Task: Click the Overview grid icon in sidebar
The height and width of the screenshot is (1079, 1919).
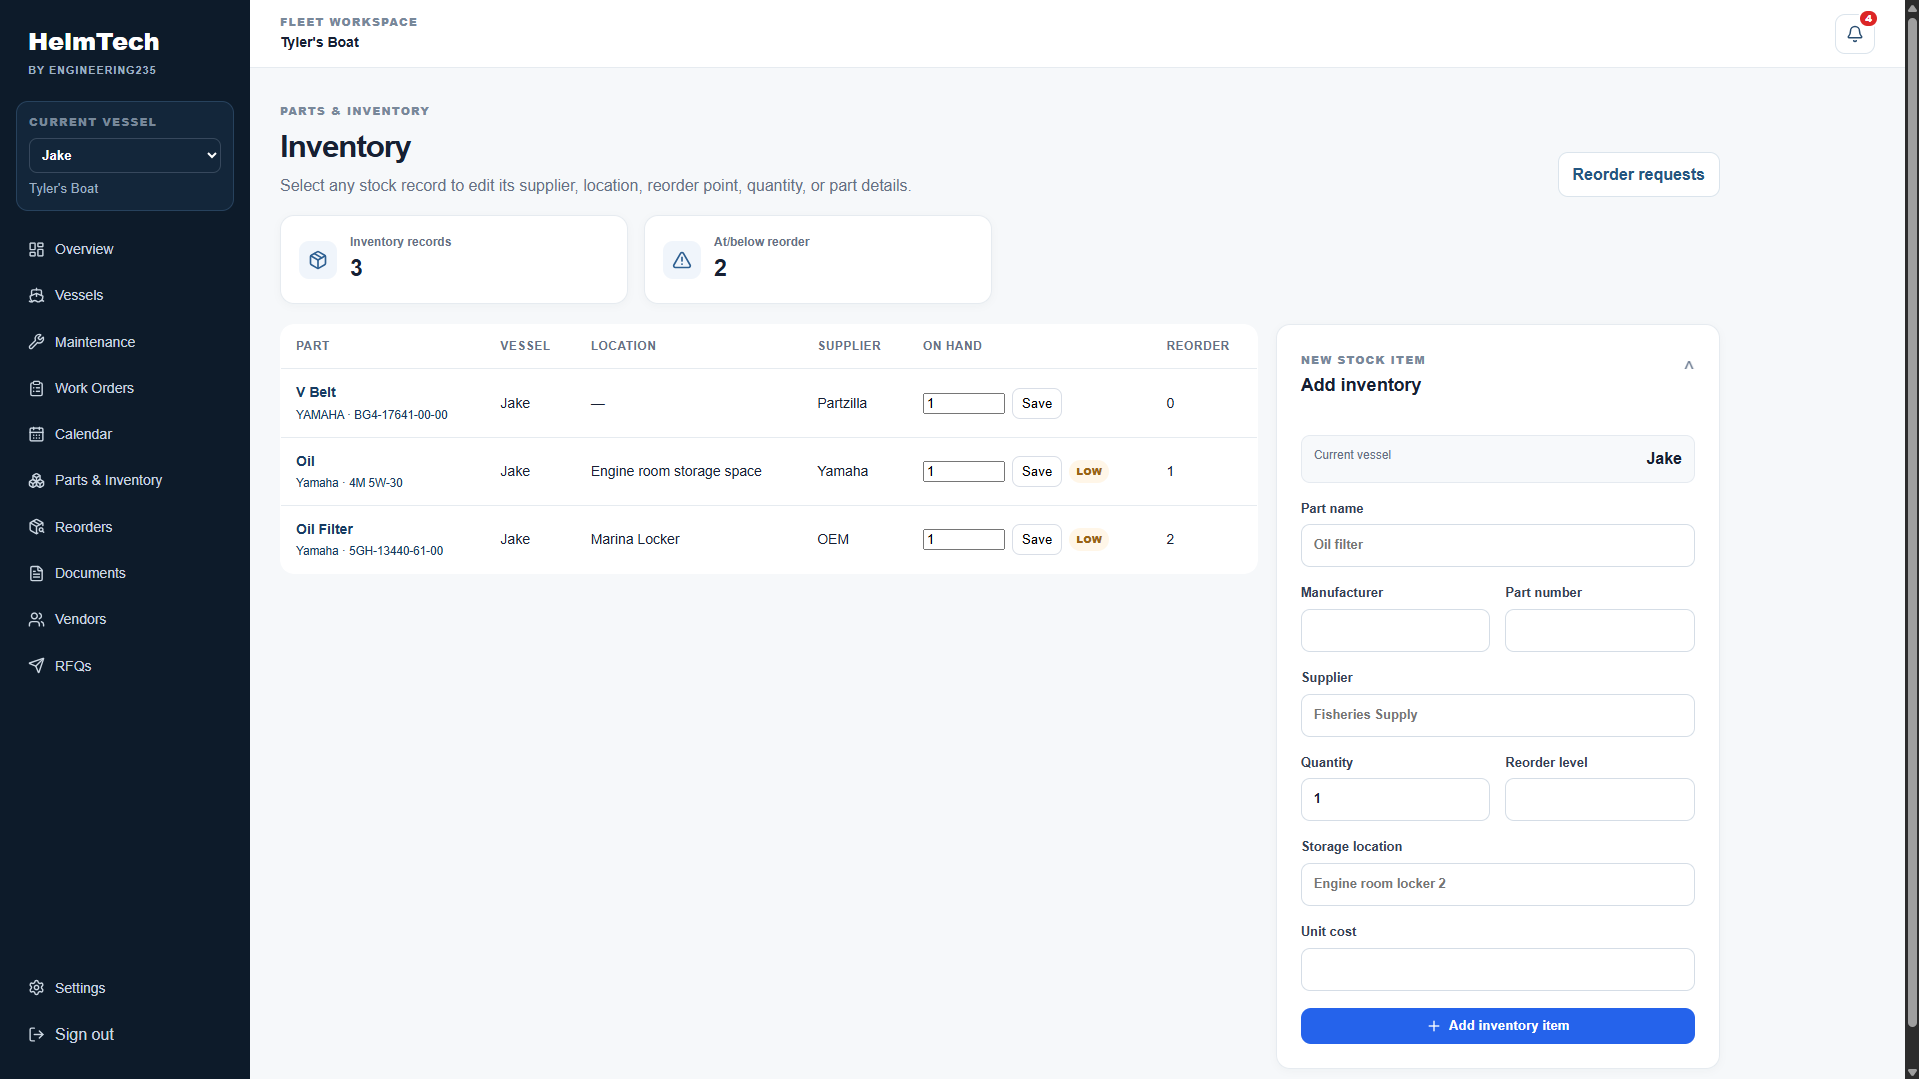Action: pyautogui.click(x=37, y=249)
